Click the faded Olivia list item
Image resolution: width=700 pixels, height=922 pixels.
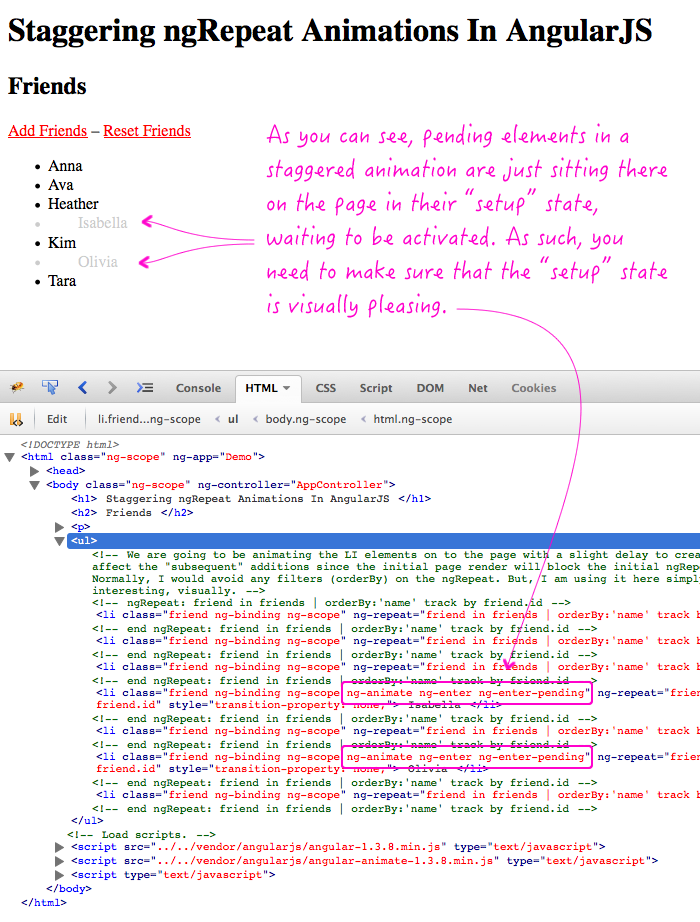[98, 262]
